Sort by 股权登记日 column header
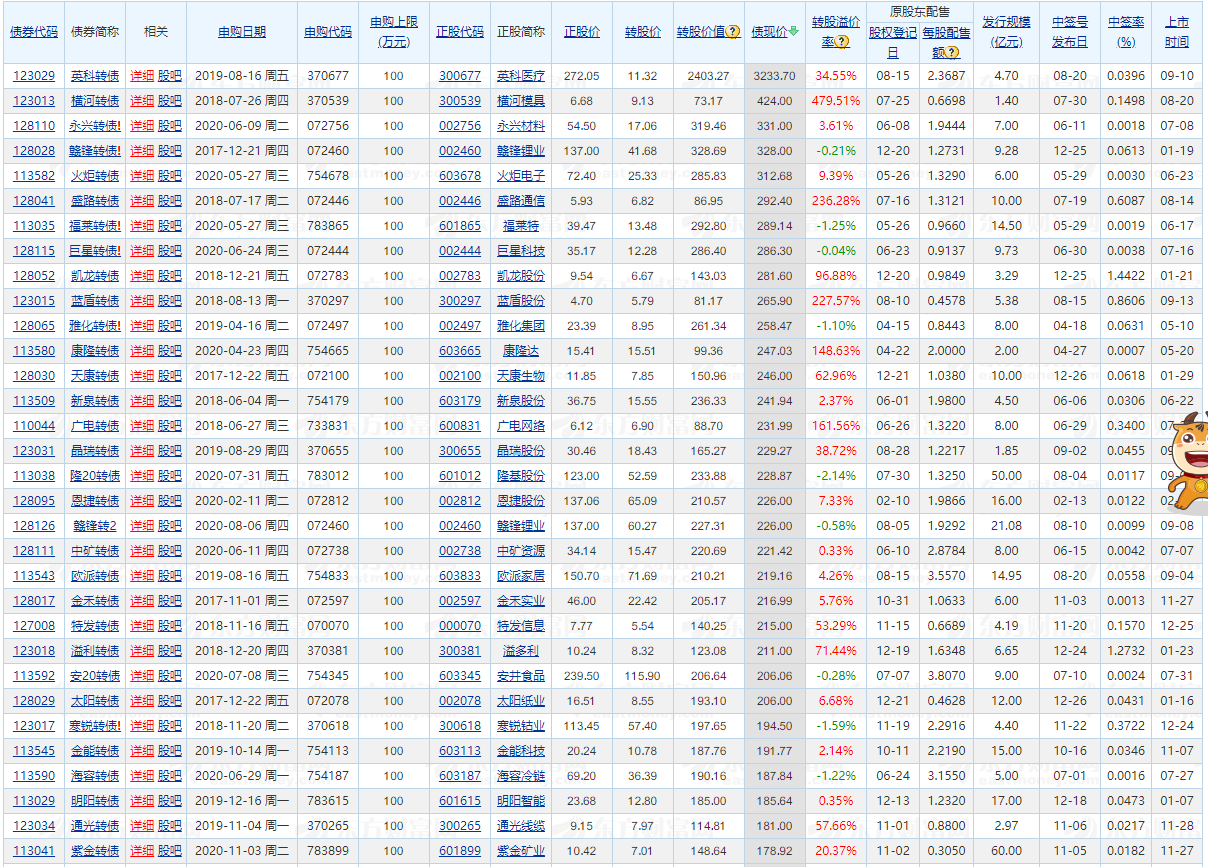The image size is (1208, 867). (x=893, y=42)
